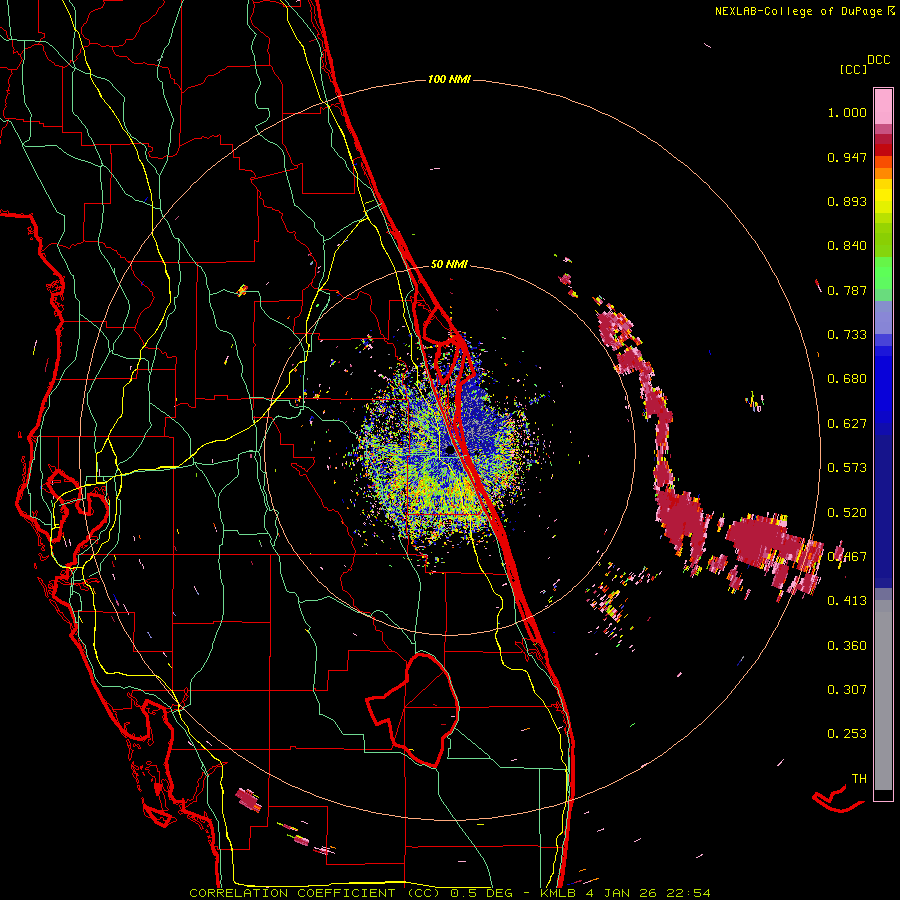The height and width of the screenshot is (900, 900).
Task: Pick the light pink top color bar segment
Action: [x=883, y=106]
